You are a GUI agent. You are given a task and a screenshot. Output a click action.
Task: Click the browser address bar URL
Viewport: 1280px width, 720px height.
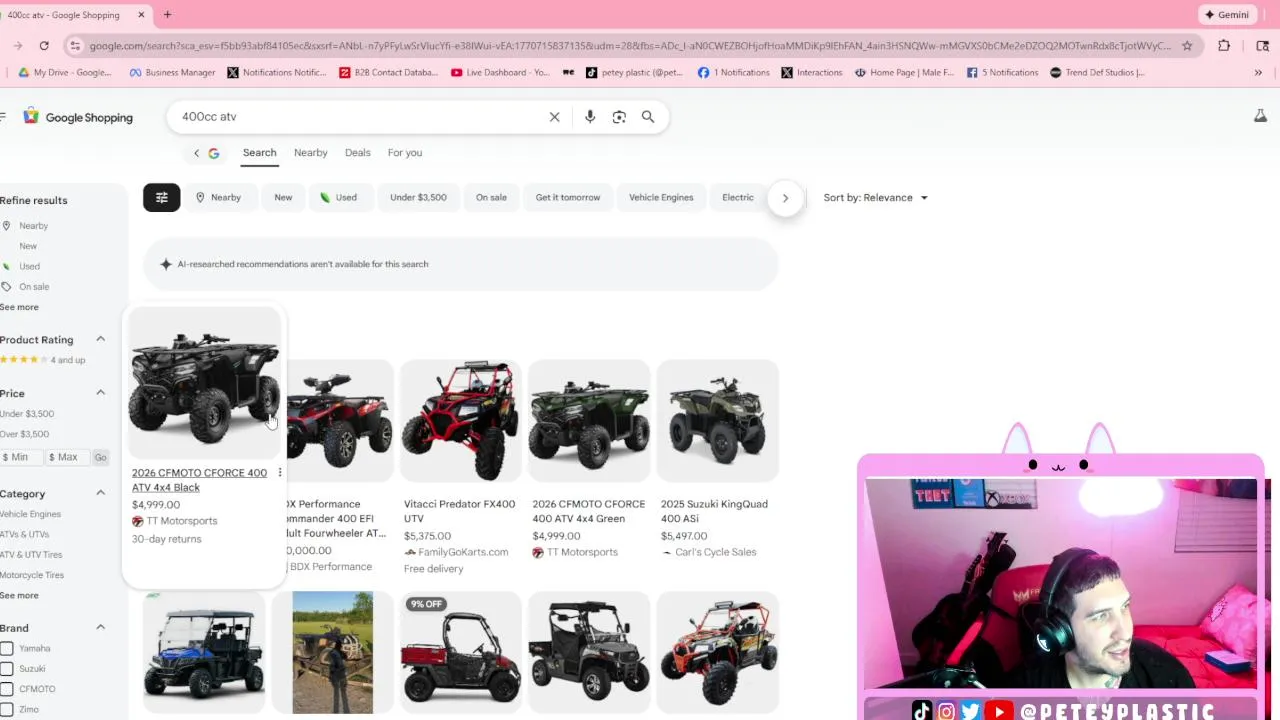click(630, 45)
